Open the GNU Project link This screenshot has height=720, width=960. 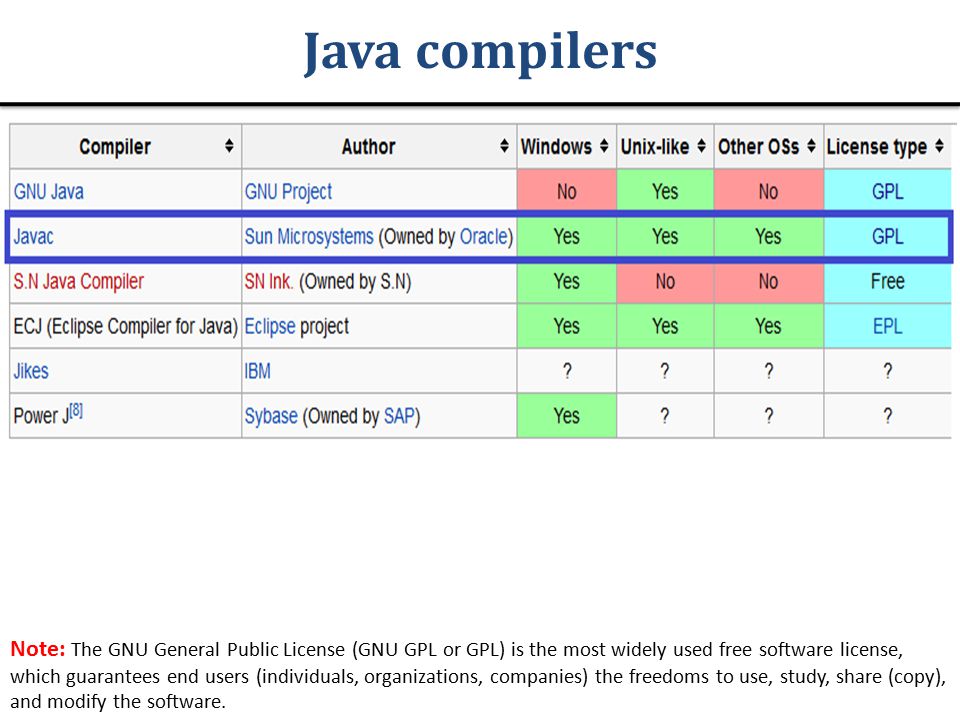pyautogui.click(x=288, y=192)
